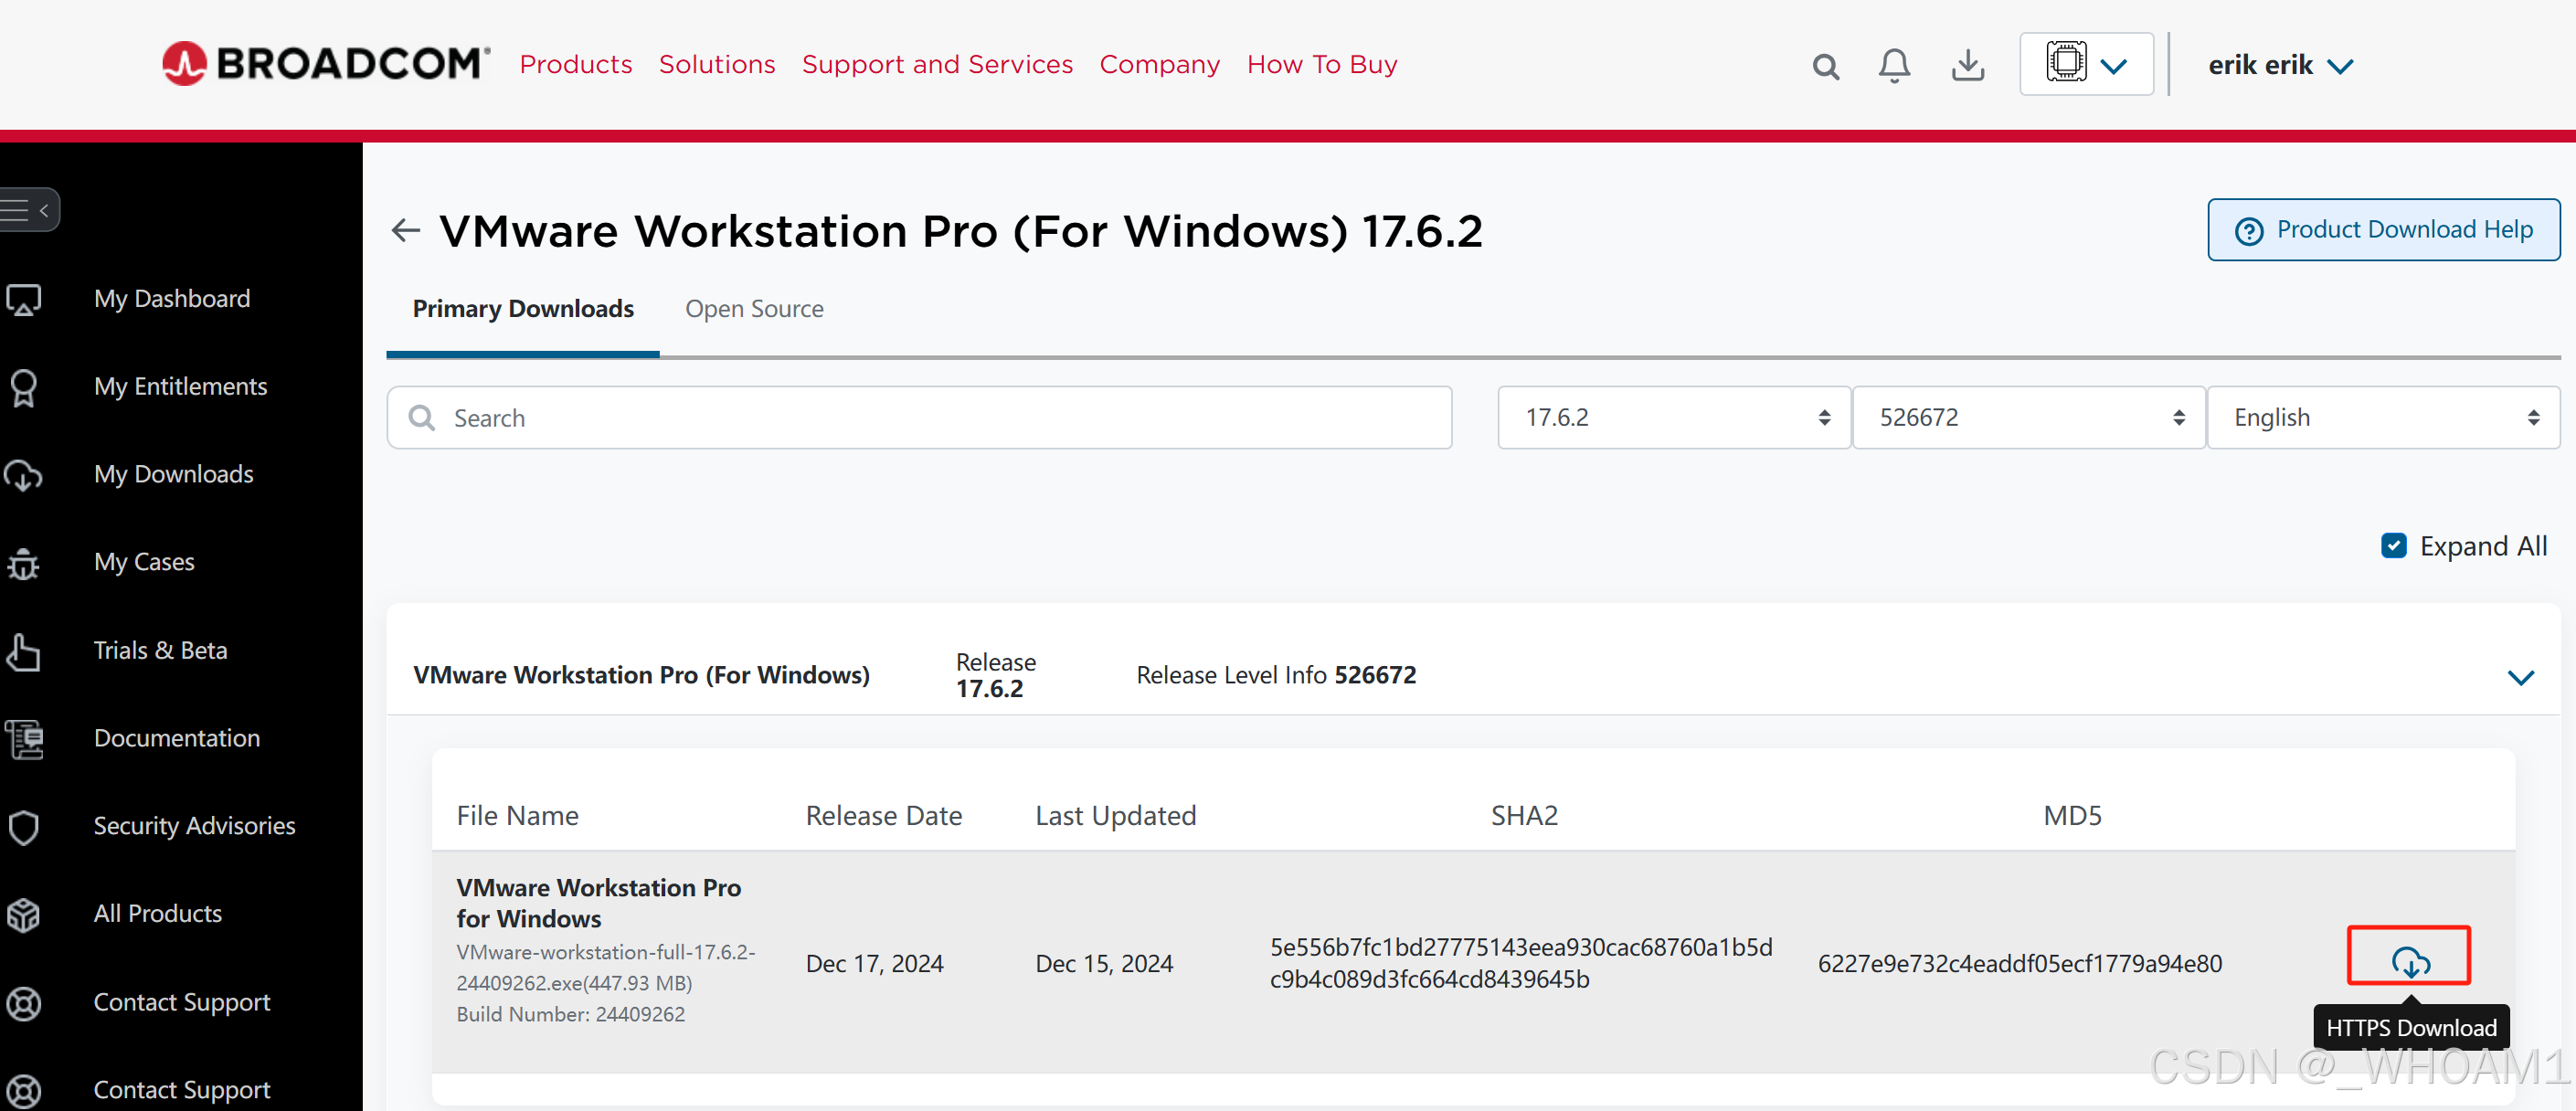Screen dimensions: 2576x1111
Task: Switch to the Primary Downloads tab
Action: pos(523,309)
